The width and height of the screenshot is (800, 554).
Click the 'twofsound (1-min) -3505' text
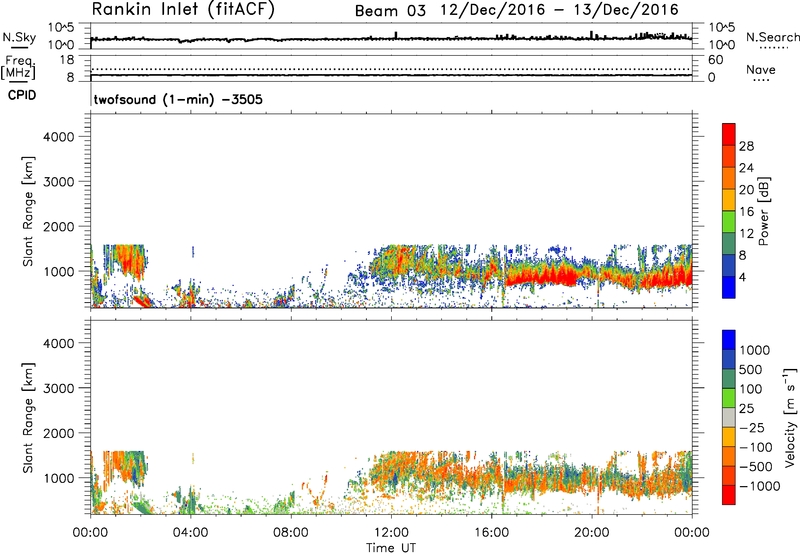click(x=178, y=99)
